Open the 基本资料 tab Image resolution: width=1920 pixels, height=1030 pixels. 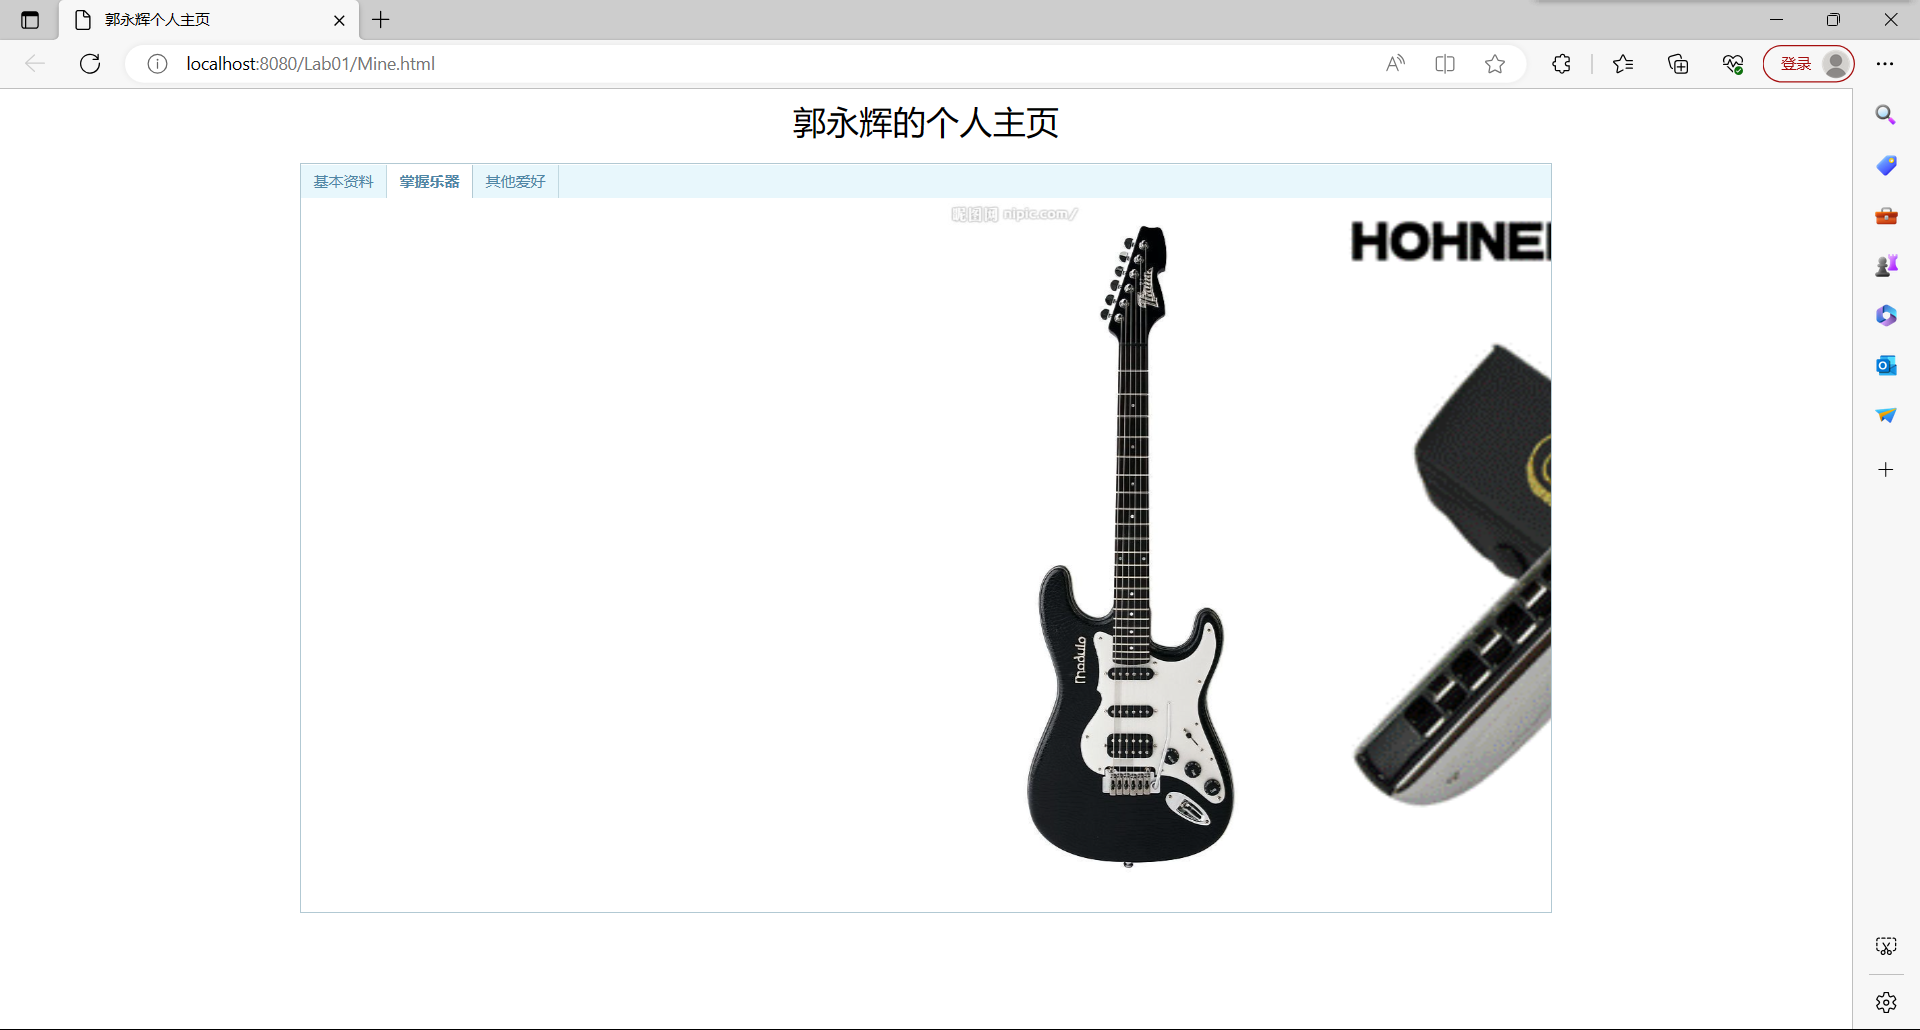[x=343, y=181]
